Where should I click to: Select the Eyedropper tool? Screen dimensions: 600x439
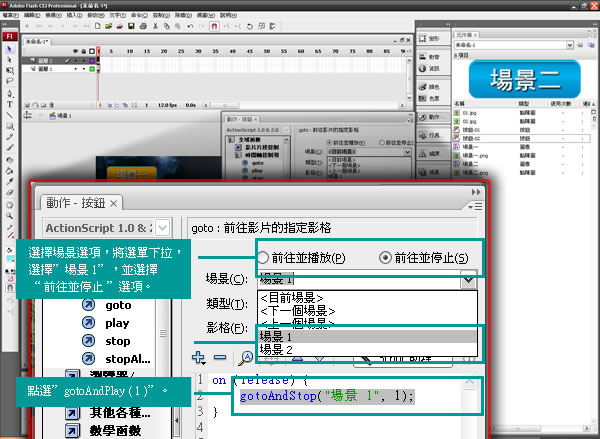(10, 181)
